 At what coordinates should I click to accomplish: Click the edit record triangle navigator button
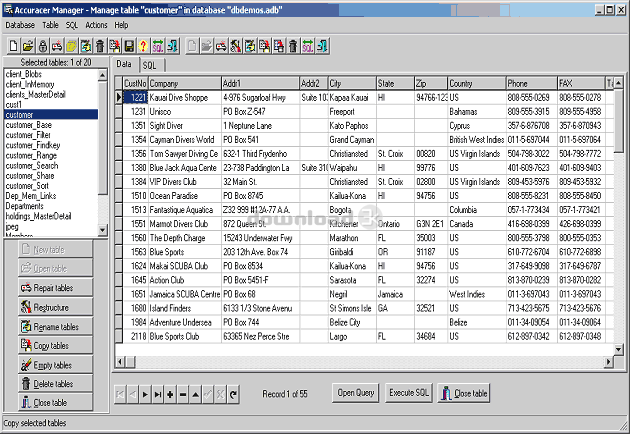[195, 395]
